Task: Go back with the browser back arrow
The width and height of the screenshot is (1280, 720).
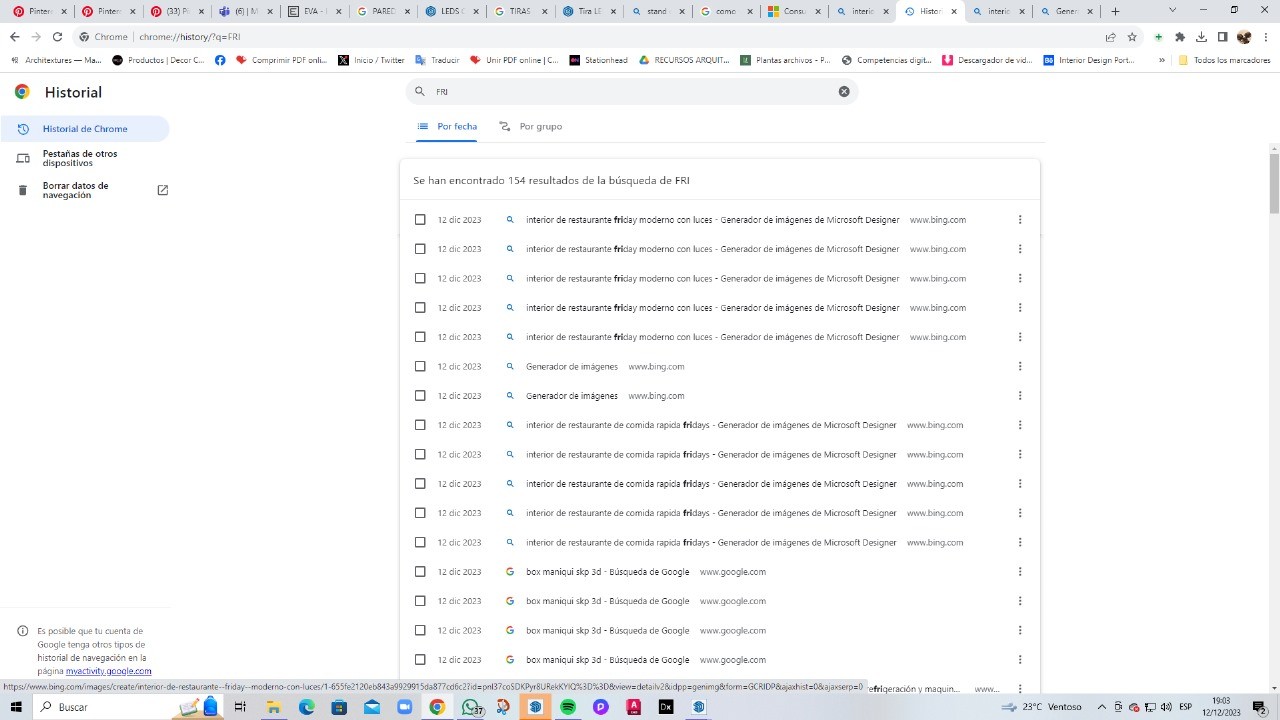Action: point(14,37)
